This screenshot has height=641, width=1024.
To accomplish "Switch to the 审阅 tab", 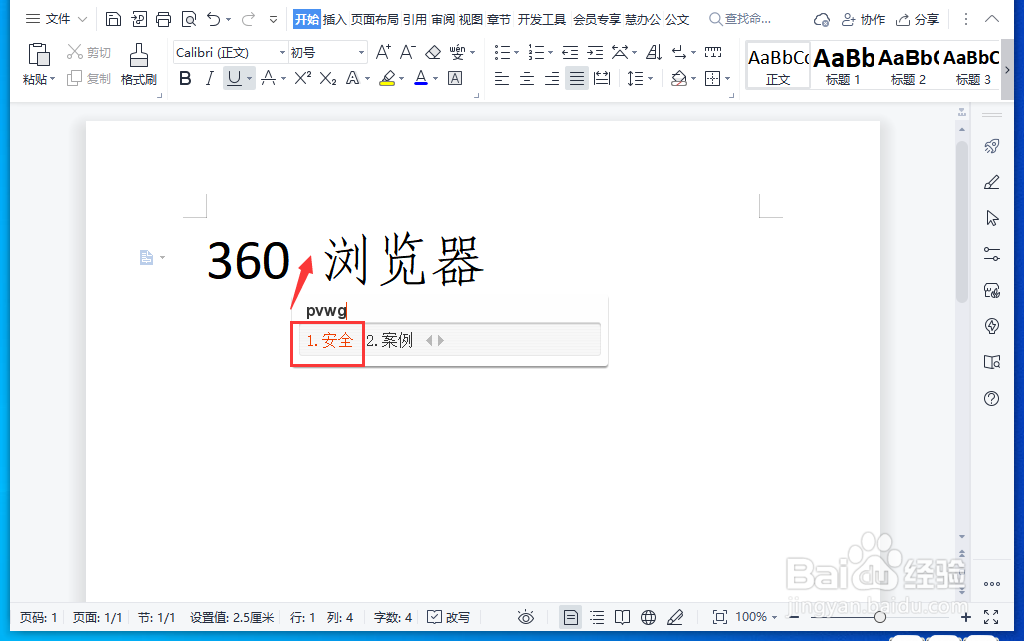I will pos(443,20).
